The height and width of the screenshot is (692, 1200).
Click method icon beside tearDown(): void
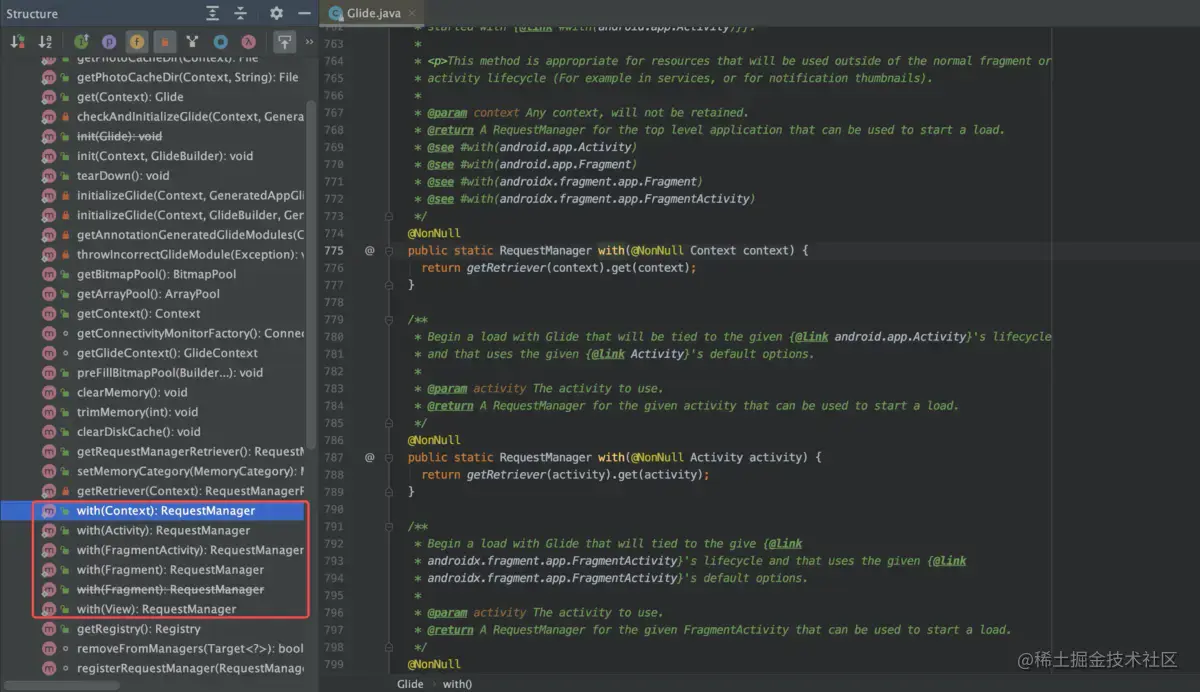(49, 175)
